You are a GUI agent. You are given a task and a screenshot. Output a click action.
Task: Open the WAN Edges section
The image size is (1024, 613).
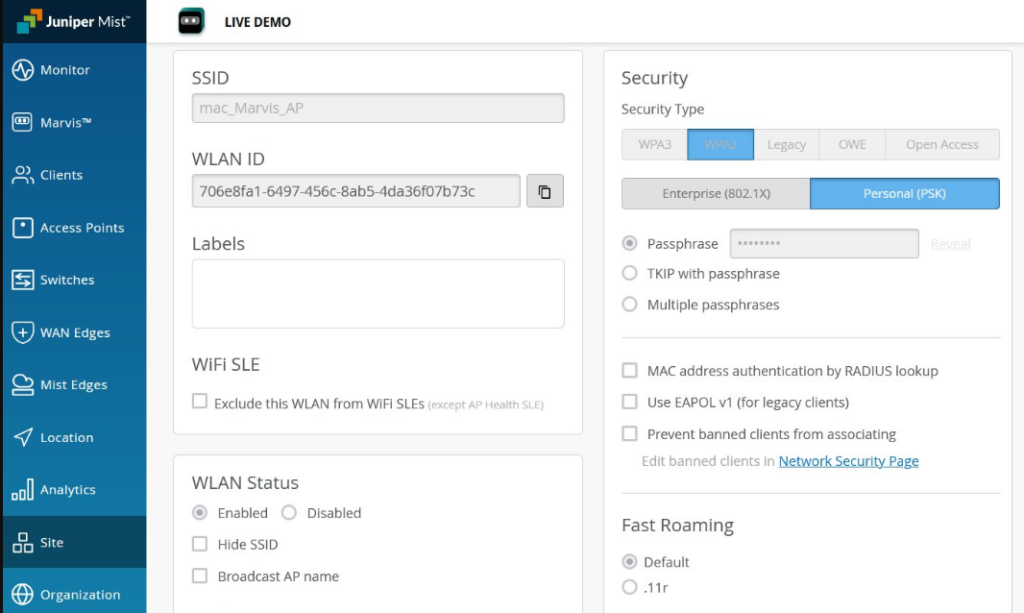point(74,332)
